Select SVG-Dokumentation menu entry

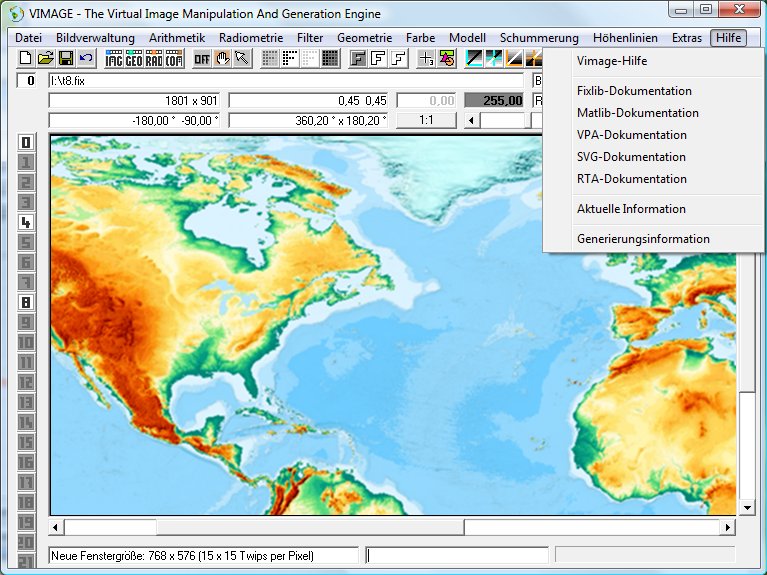pyautogui.click(x=631, y=157)
